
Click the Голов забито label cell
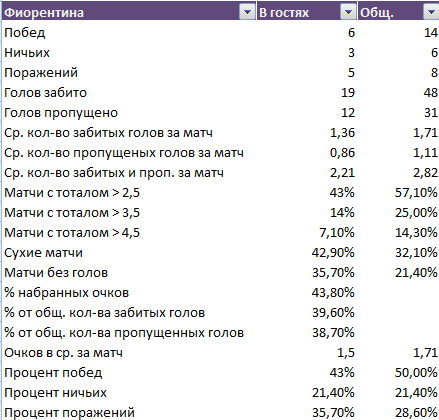coord(129,92)
